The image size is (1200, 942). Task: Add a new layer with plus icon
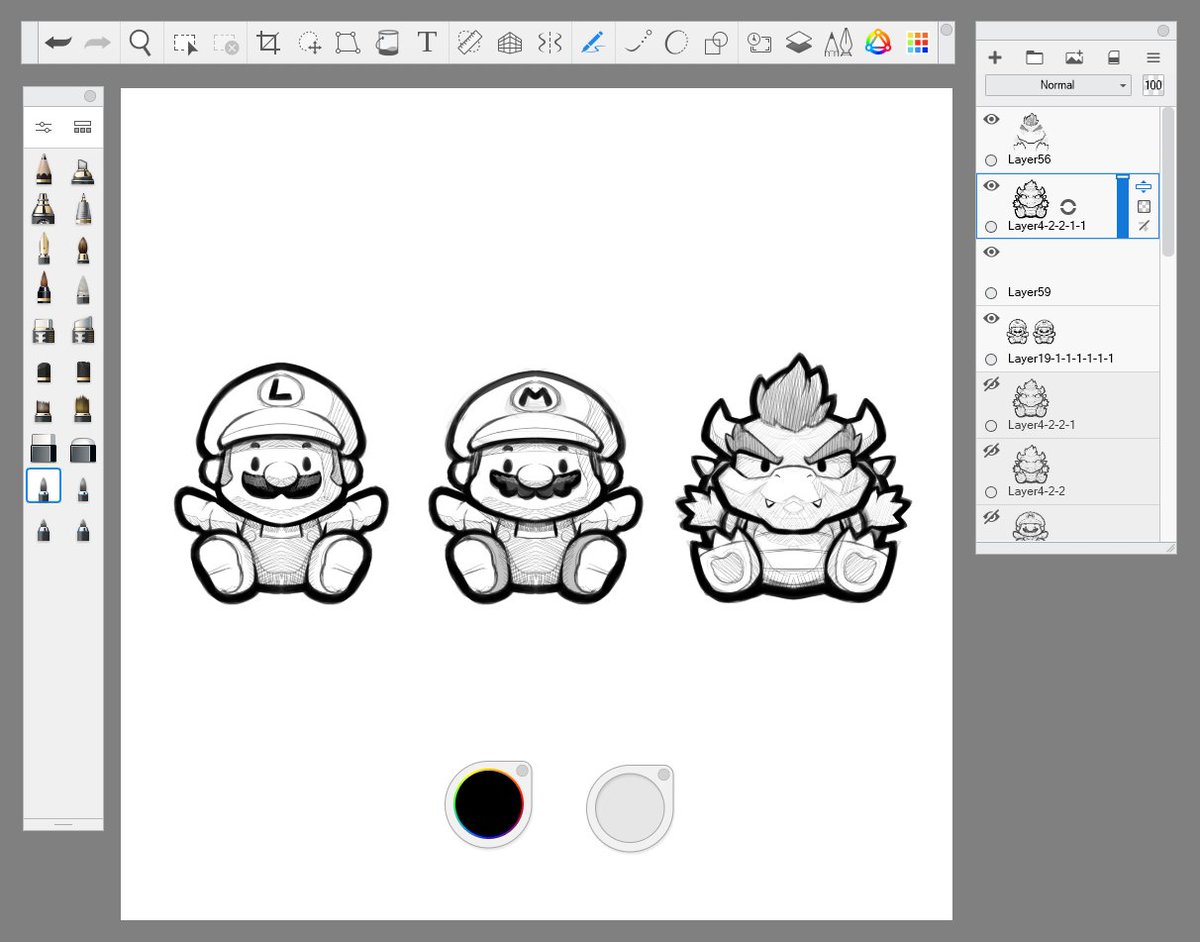coord(995,58)
